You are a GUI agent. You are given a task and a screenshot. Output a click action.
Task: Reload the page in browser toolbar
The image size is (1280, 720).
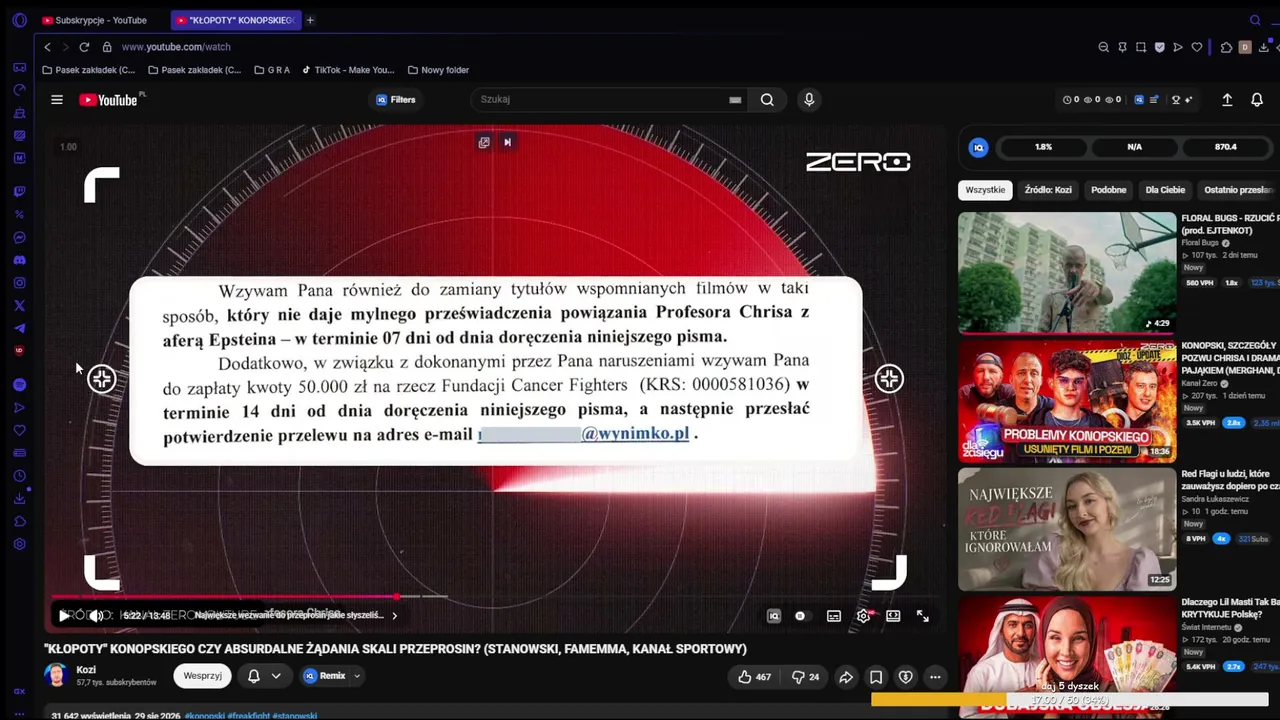tap(84, 47)
